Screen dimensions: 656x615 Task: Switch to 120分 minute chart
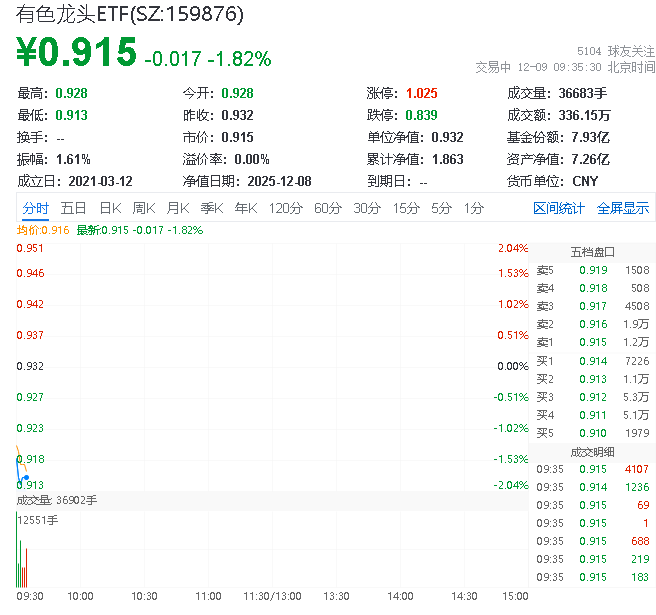pos(285,208)
